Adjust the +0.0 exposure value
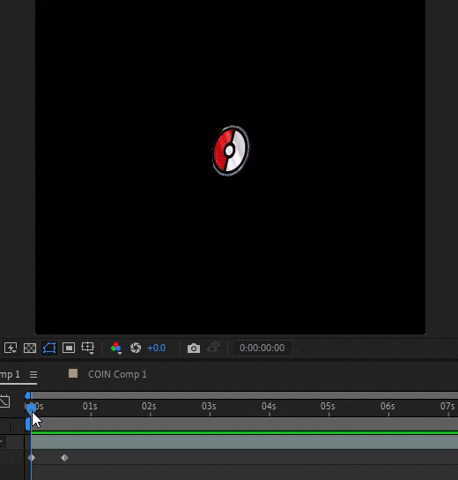 156,348
